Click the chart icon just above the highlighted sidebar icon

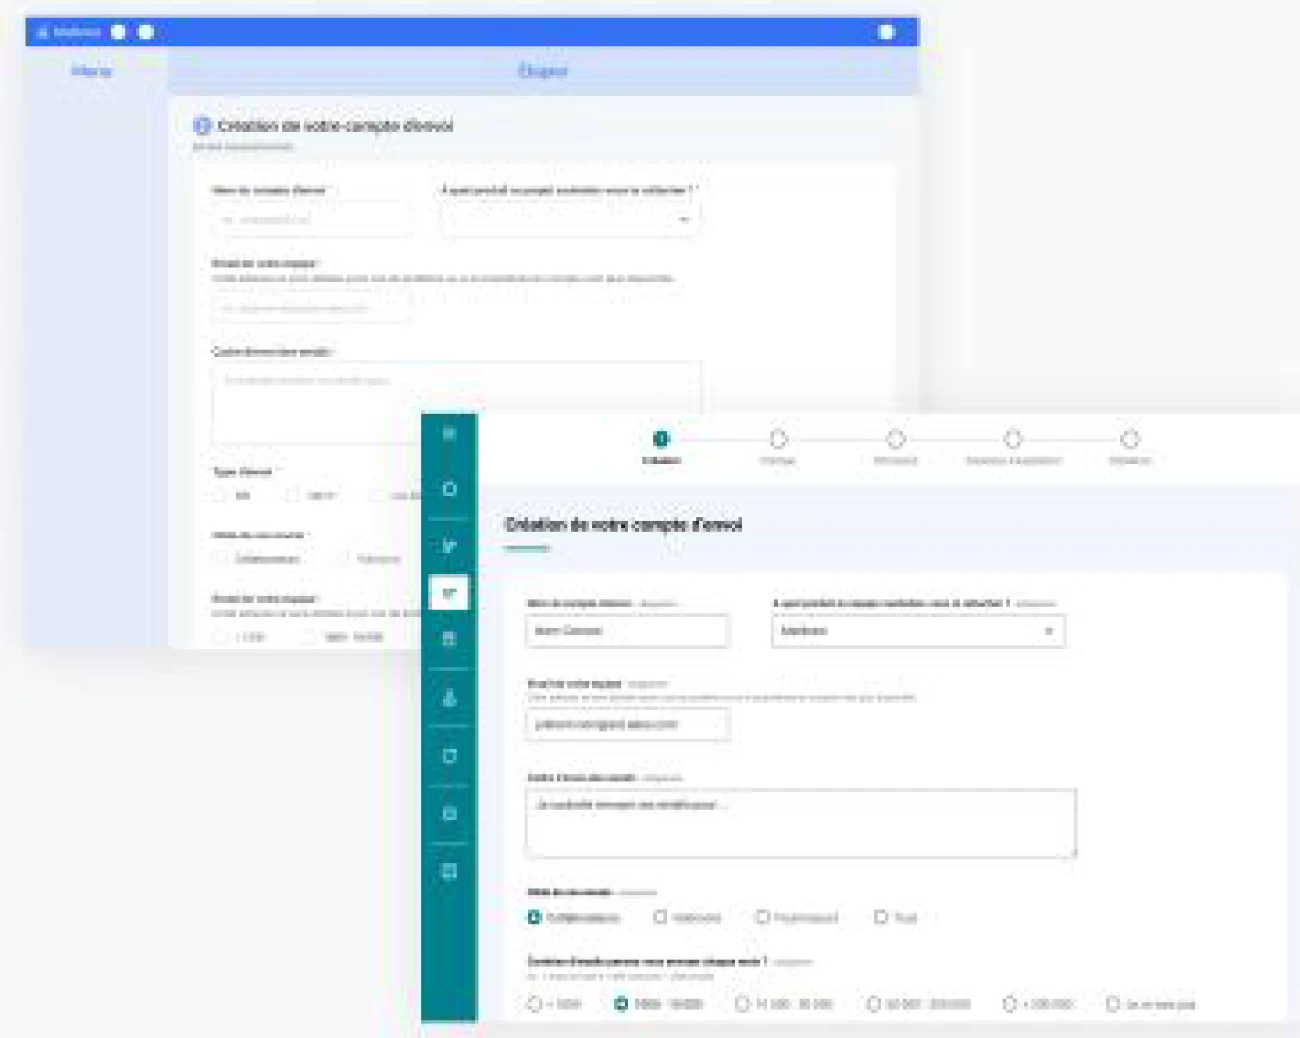pyautogui.click(x=449, y=545)
